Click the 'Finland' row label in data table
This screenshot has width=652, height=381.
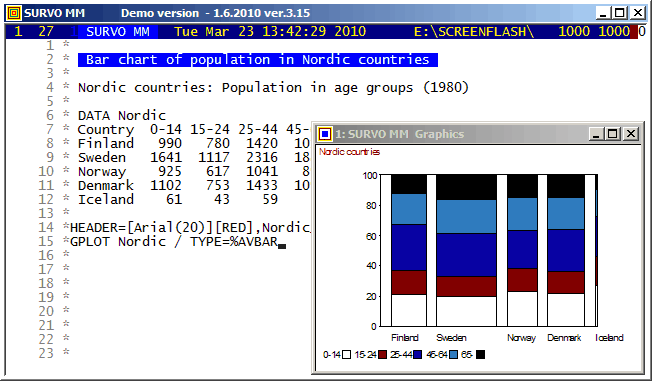tap(106, 143)
